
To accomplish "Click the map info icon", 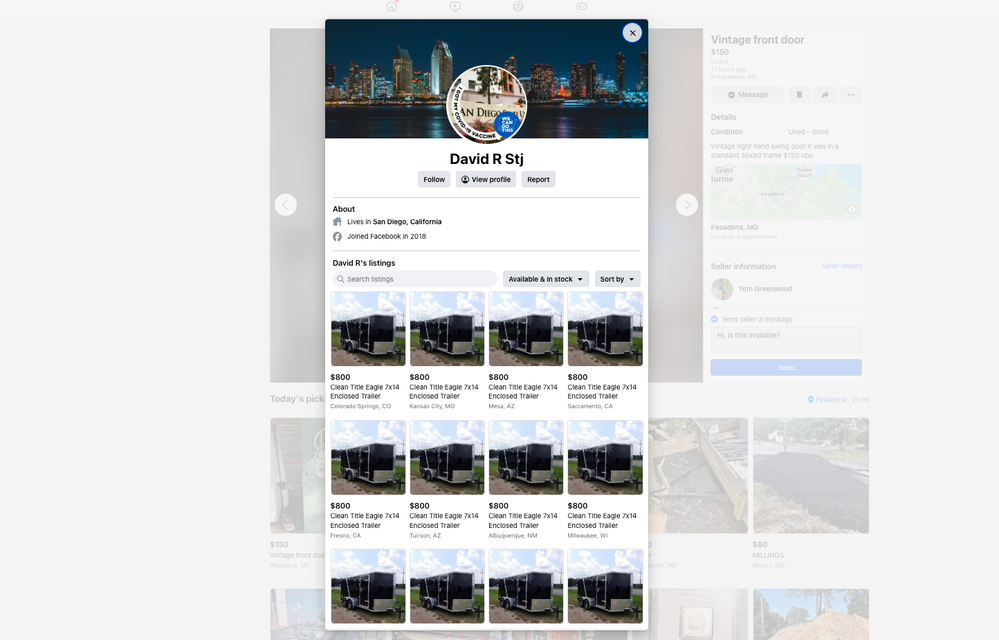I will click(x=852, y=210).
